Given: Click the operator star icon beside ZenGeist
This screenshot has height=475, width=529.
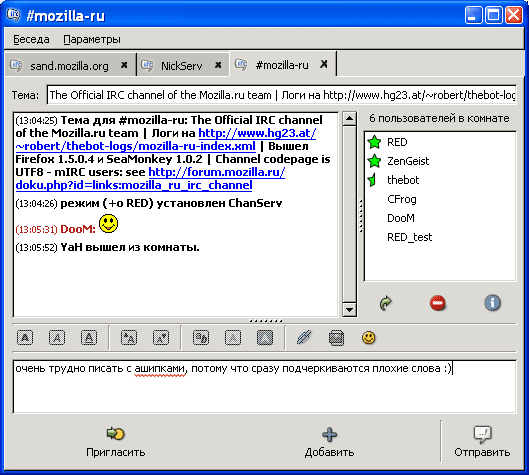Looking at the screenshot, I should 374,161.
